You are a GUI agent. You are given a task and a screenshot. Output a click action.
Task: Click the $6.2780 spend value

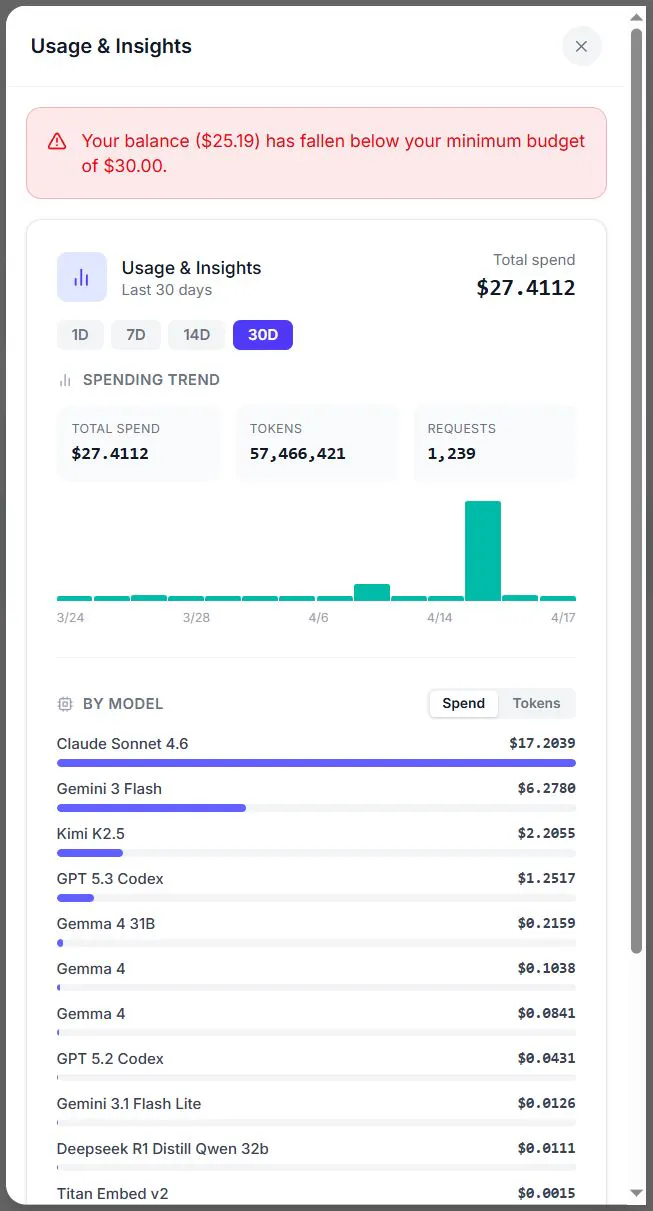[x=546, y=789]
